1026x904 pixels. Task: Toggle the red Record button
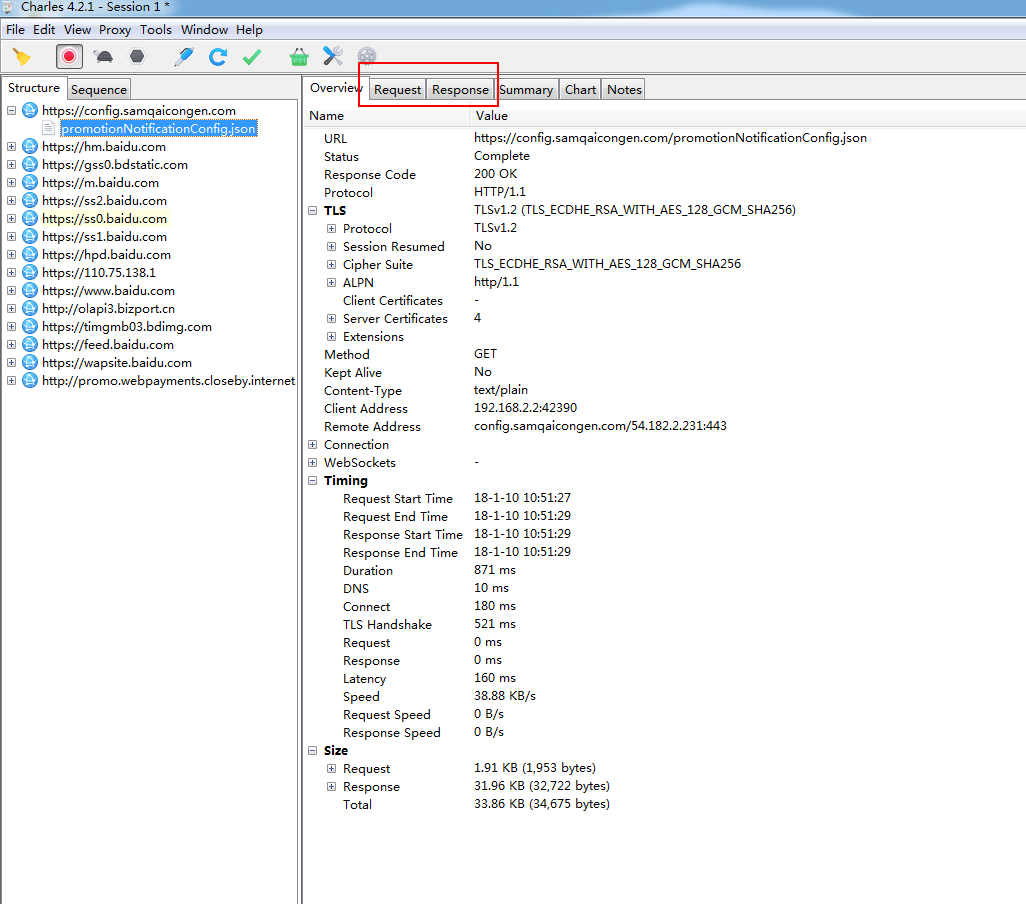click(69, 57)
